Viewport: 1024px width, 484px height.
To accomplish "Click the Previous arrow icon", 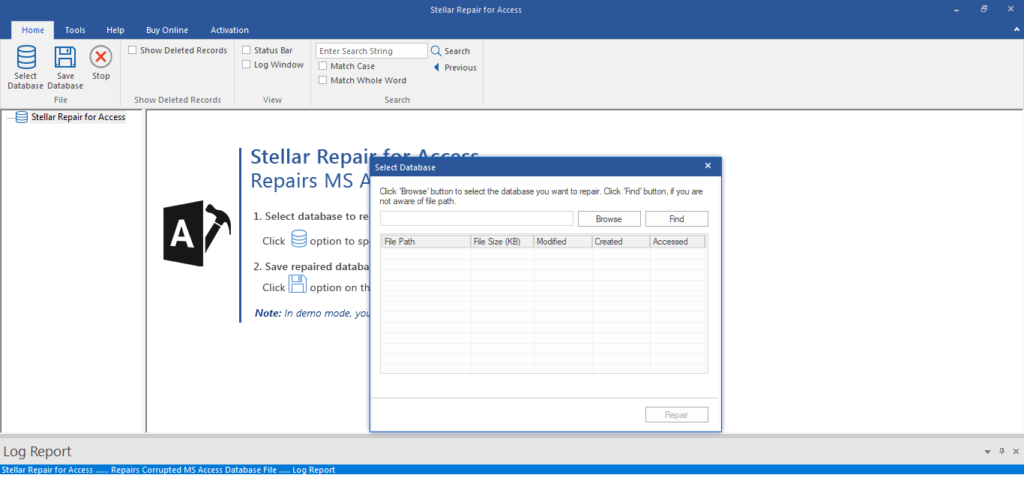I will click(436, 67).
